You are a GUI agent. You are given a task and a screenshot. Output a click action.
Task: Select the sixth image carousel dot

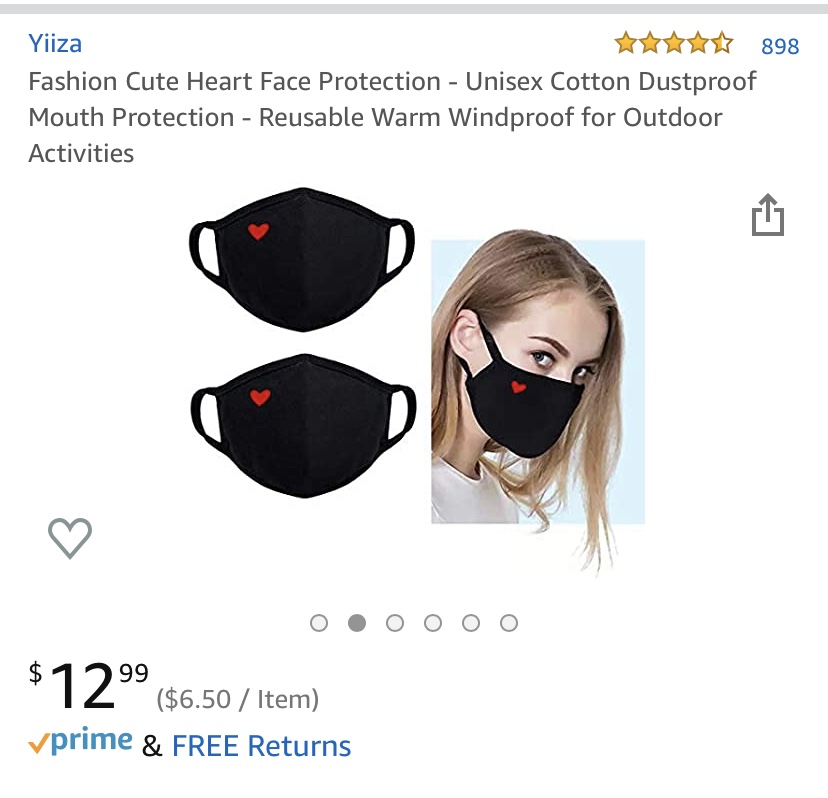click(x=509, y=623)
